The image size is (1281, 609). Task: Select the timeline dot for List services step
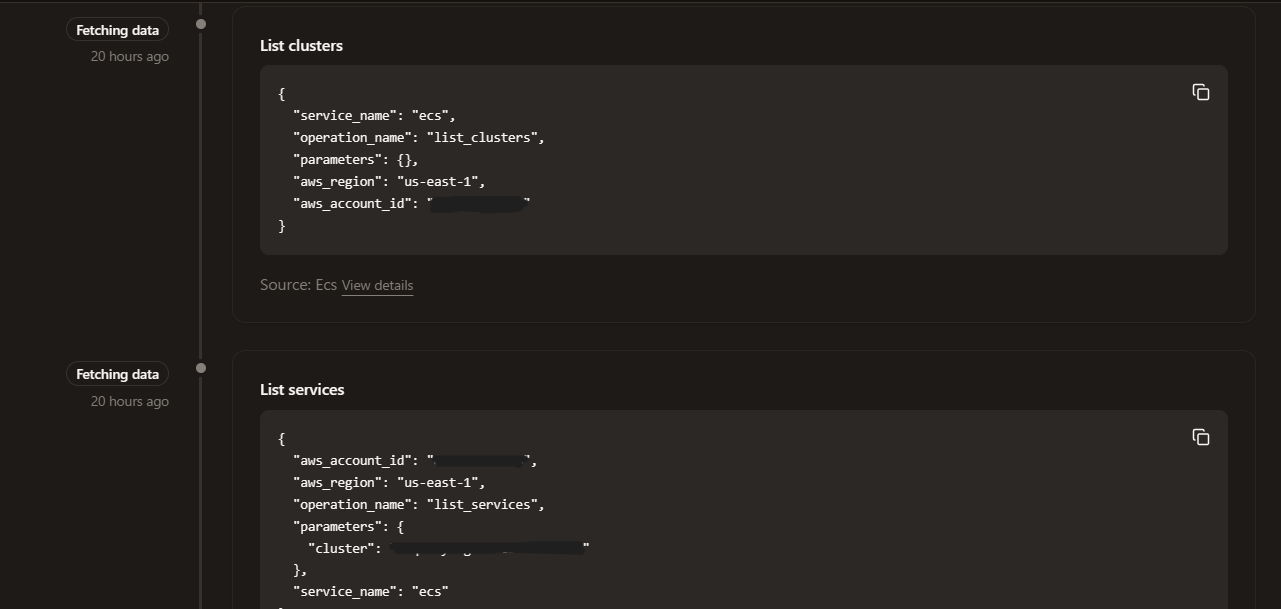click(201, 368)
